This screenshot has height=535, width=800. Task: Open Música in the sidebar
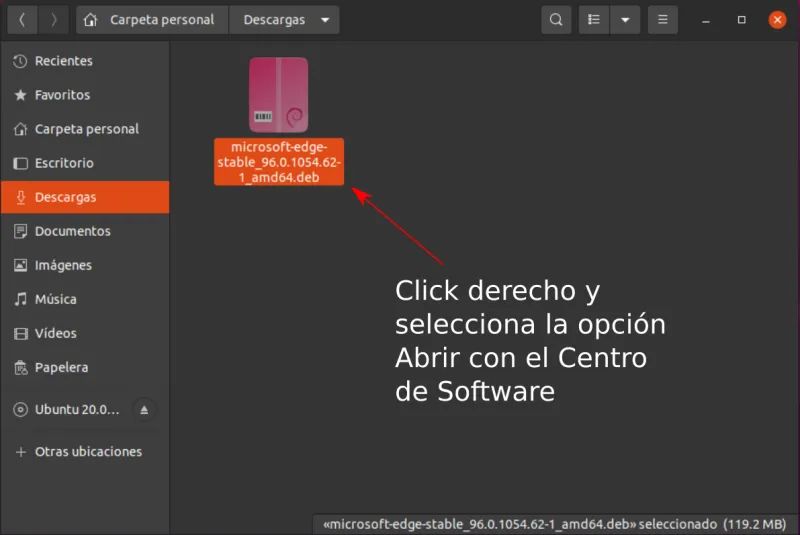pyautogui.click(x=85, y=299)
